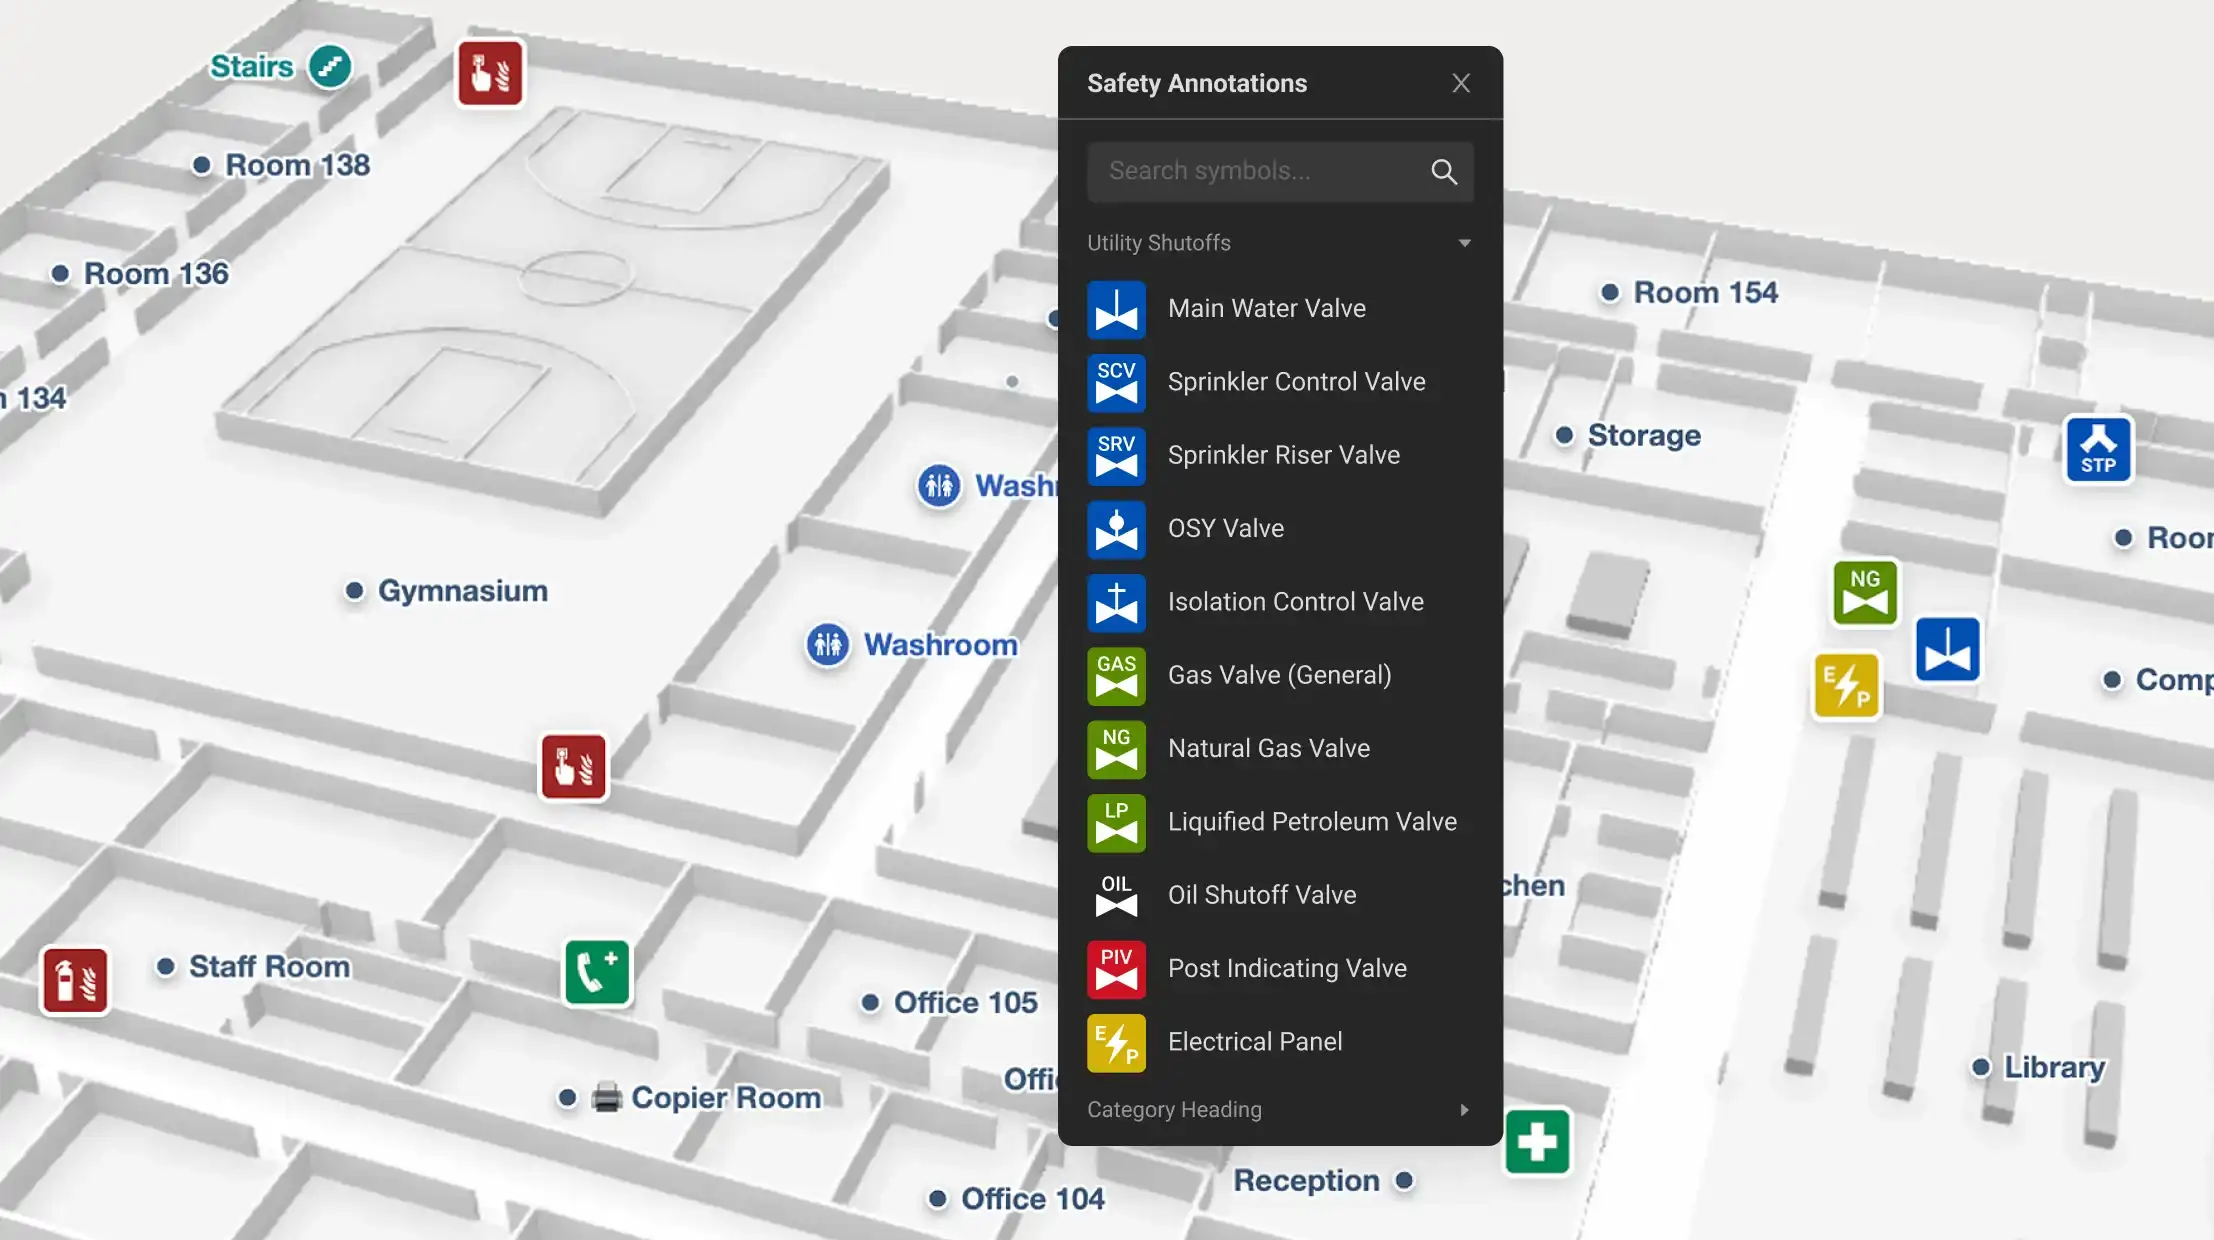Expand the Category Heading section

(x=1463, y=1109)
